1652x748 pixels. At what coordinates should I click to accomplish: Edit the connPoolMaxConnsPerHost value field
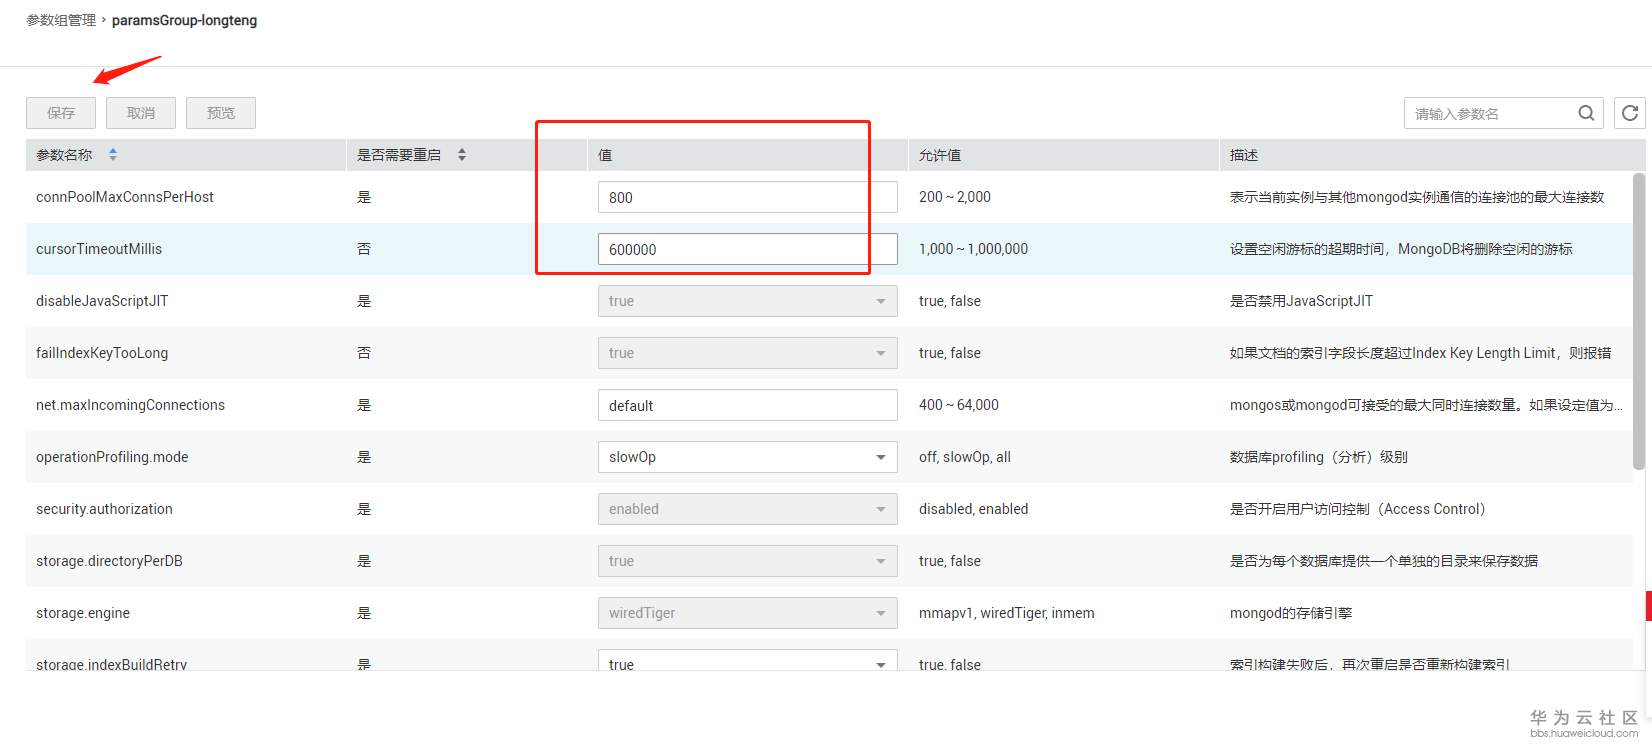748,197
